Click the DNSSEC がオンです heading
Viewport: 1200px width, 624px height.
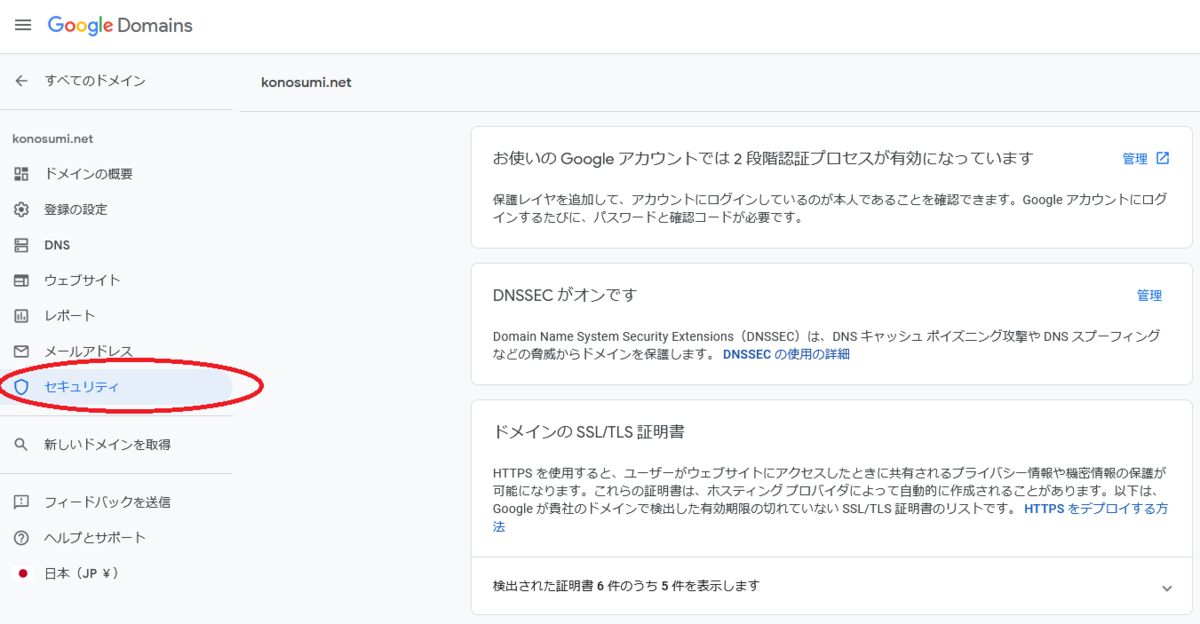pyautogui.click(x=565, y=295)
